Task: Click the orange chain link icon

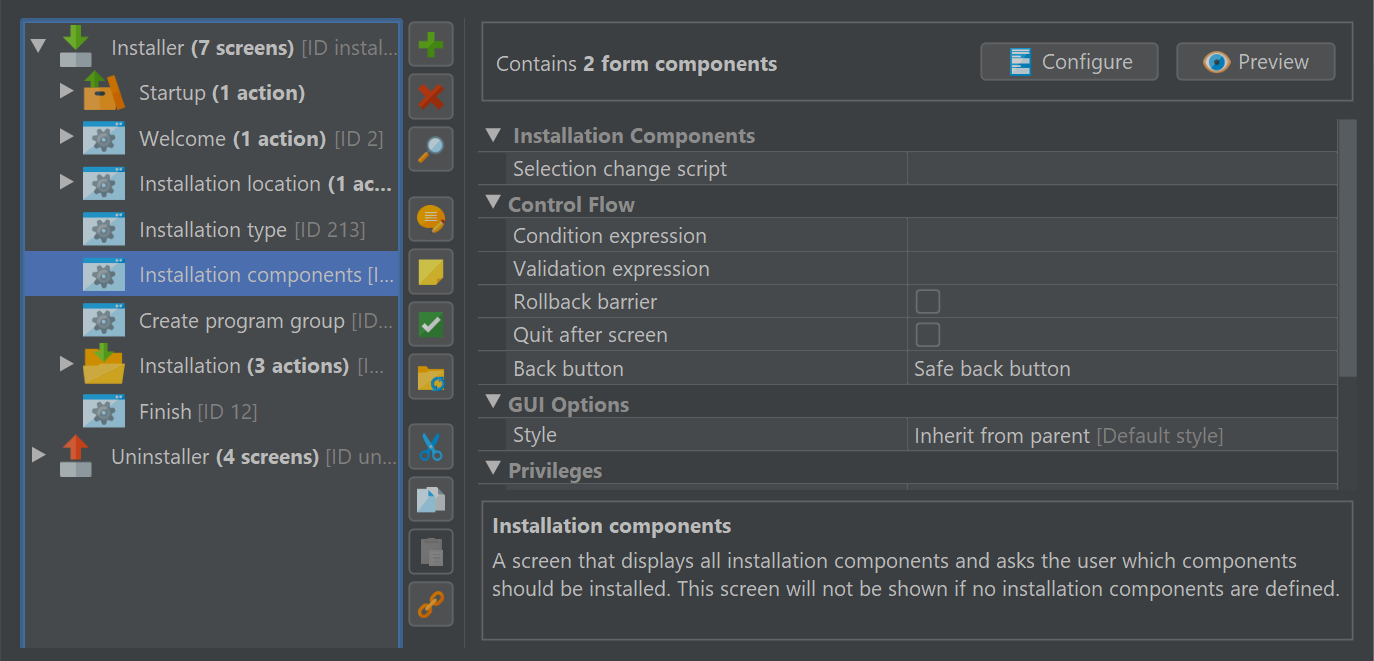Action: click(x=431, y=604)
